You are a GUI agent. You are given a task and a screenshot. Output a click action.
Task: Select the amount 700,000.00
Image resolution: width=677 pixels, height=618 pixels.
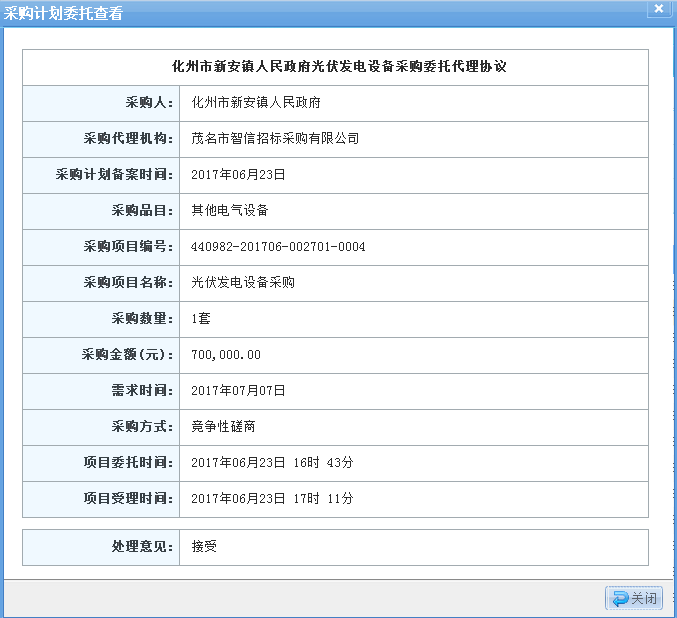tap(226, 355)
